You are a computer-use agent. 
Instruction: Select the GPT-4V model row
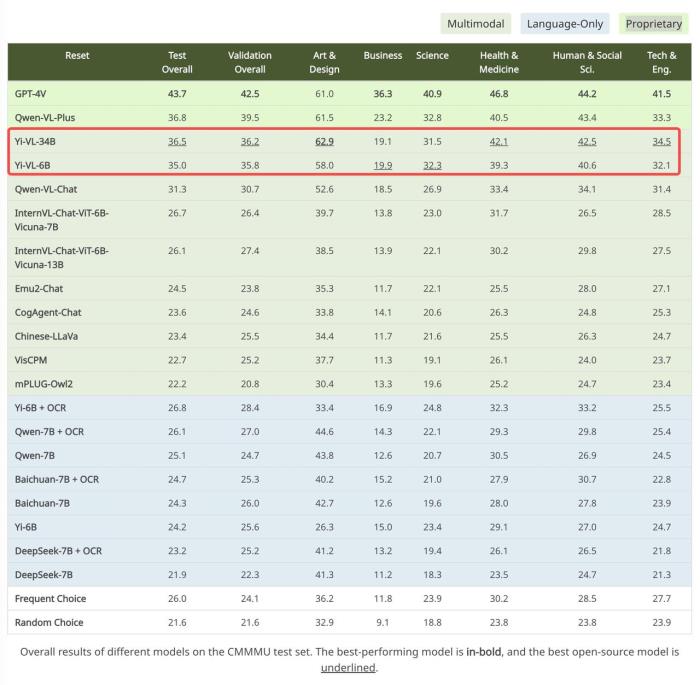pyautogui.click(x=350, y=94)
